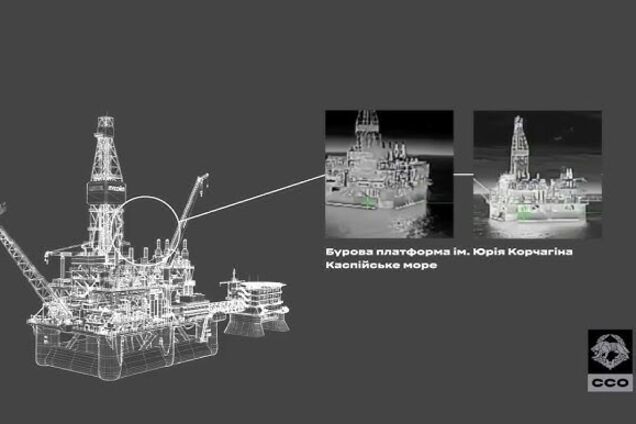This screenshot has height=424, width=636.
Task: Click the 'Каспійське море' caption line
Action: tap(367, 270)
